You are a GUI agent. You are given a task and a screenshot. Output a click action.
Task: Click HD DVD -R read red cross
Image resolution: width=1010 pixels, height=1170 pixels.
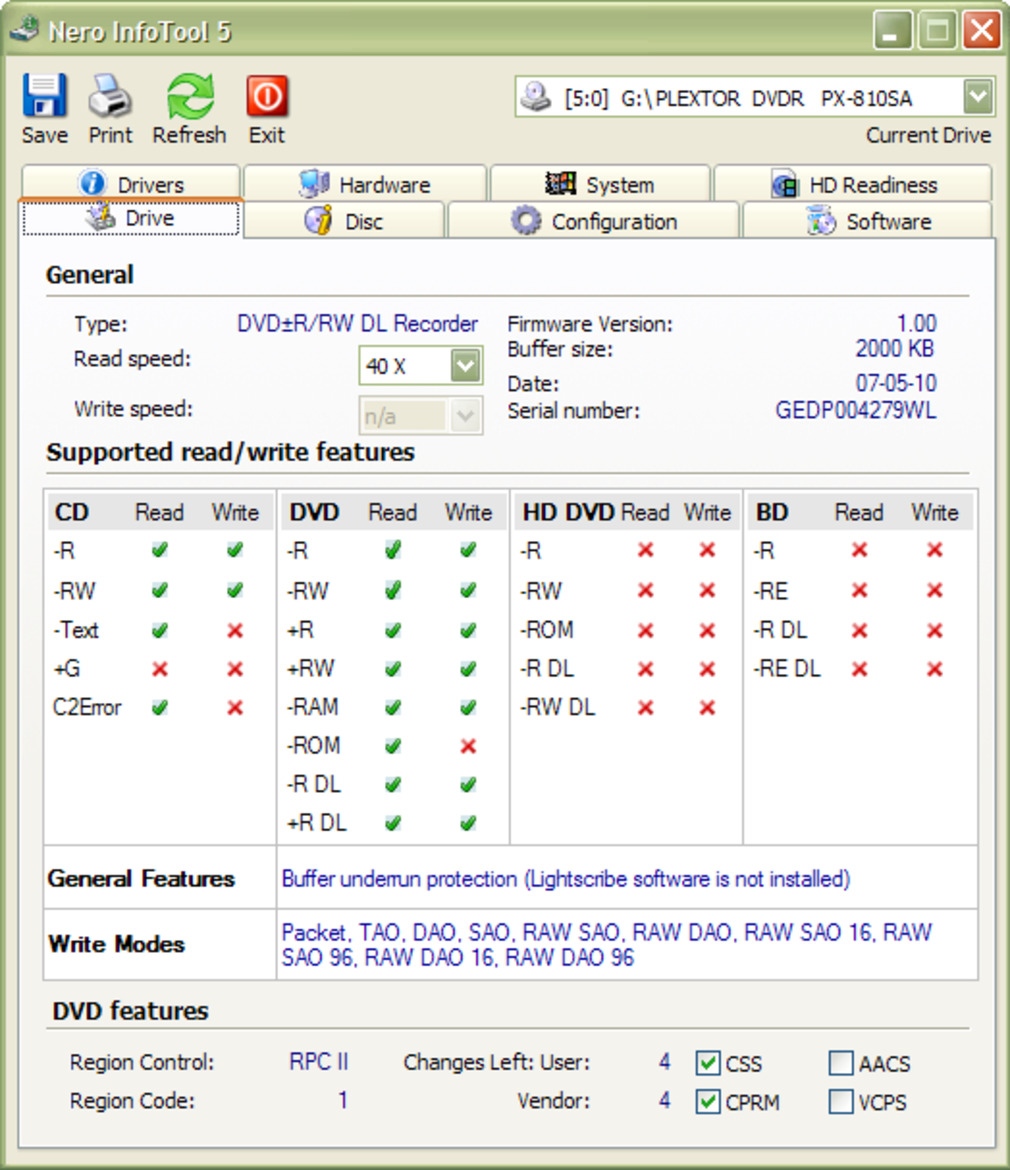tap(645, 550)
